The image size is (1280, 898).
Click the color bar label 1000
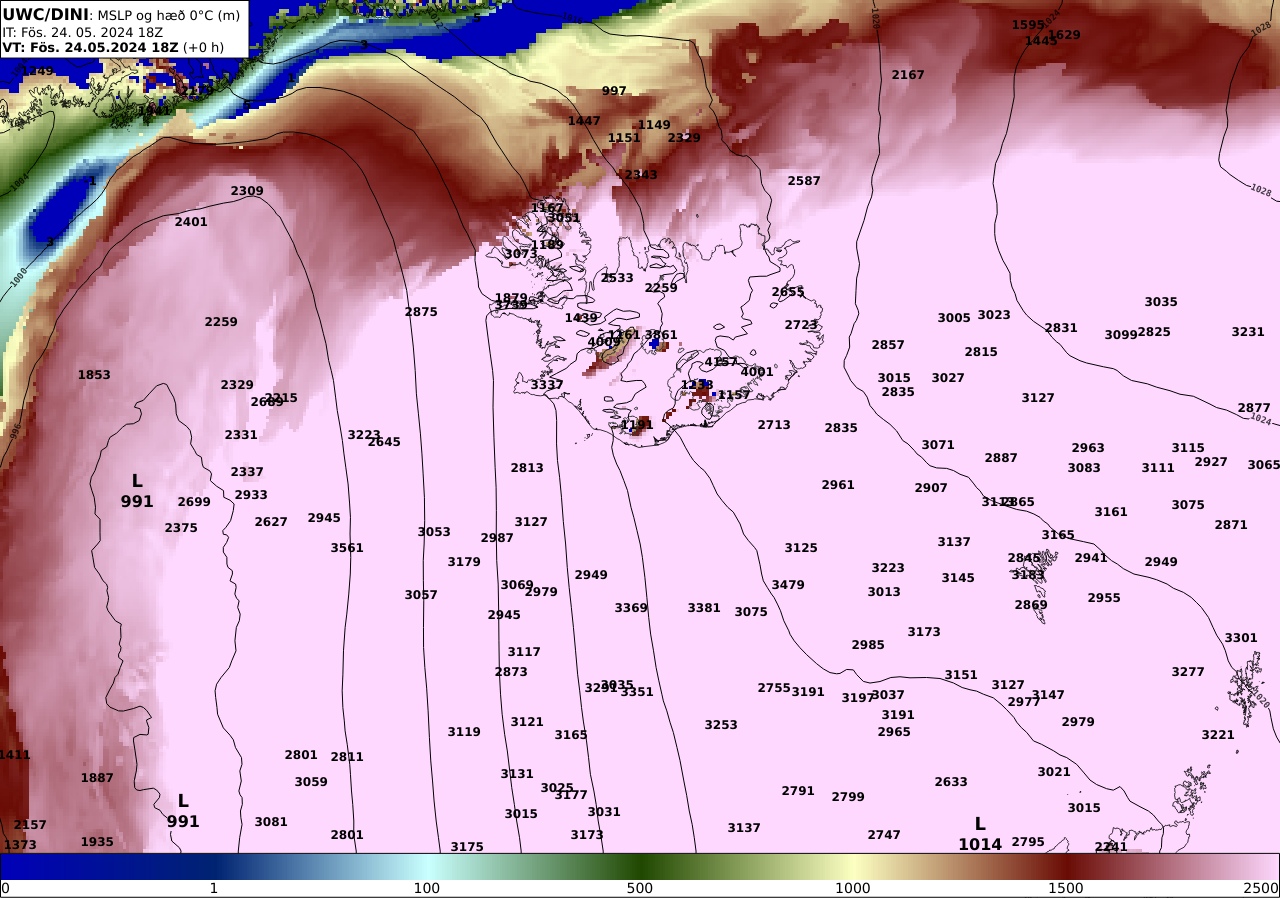point(853,888)
